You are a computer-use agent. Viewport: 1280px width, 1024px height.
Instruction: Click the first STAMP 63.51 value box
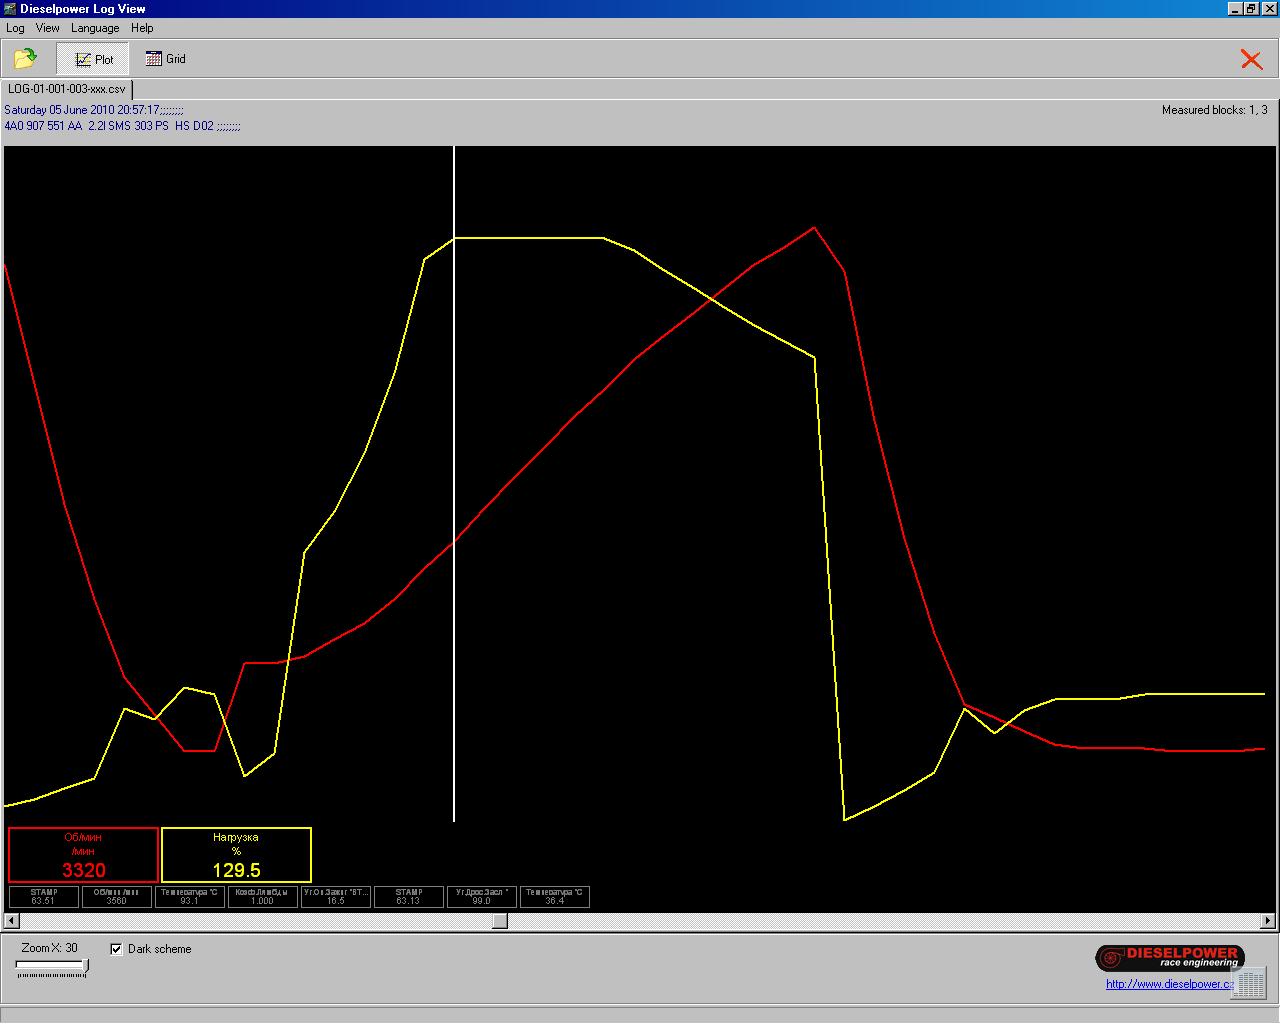44,896
